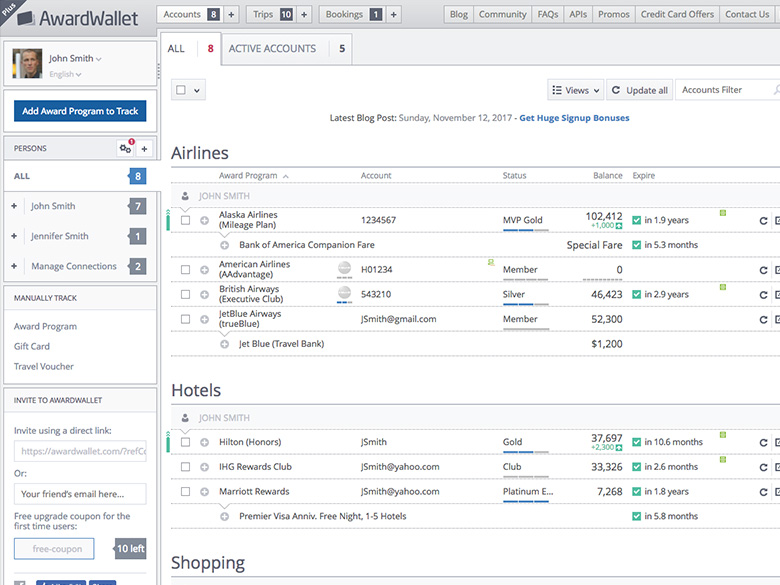Click the alliance icon on American Airlines row

pos(344,269)
